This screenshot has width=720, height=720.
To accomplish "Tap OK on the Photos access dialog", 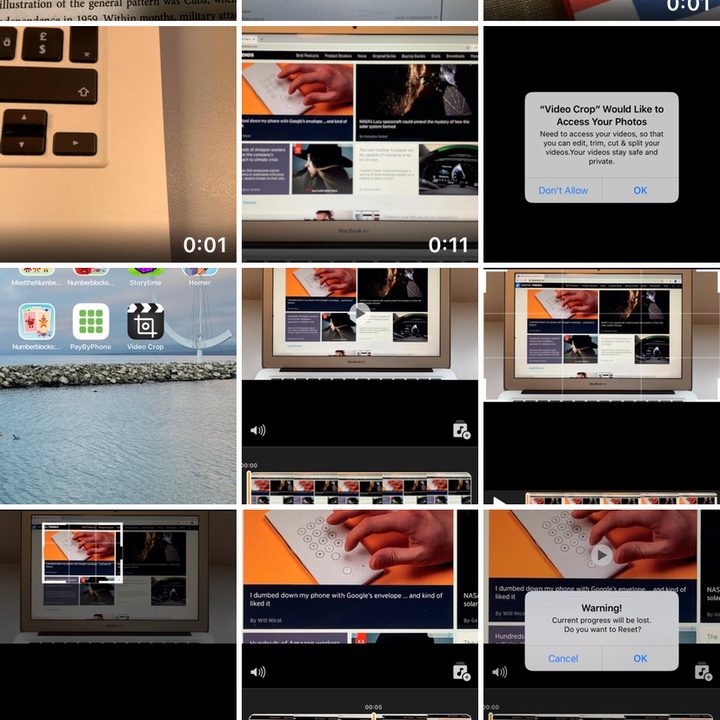I will (x=640, y=190).
